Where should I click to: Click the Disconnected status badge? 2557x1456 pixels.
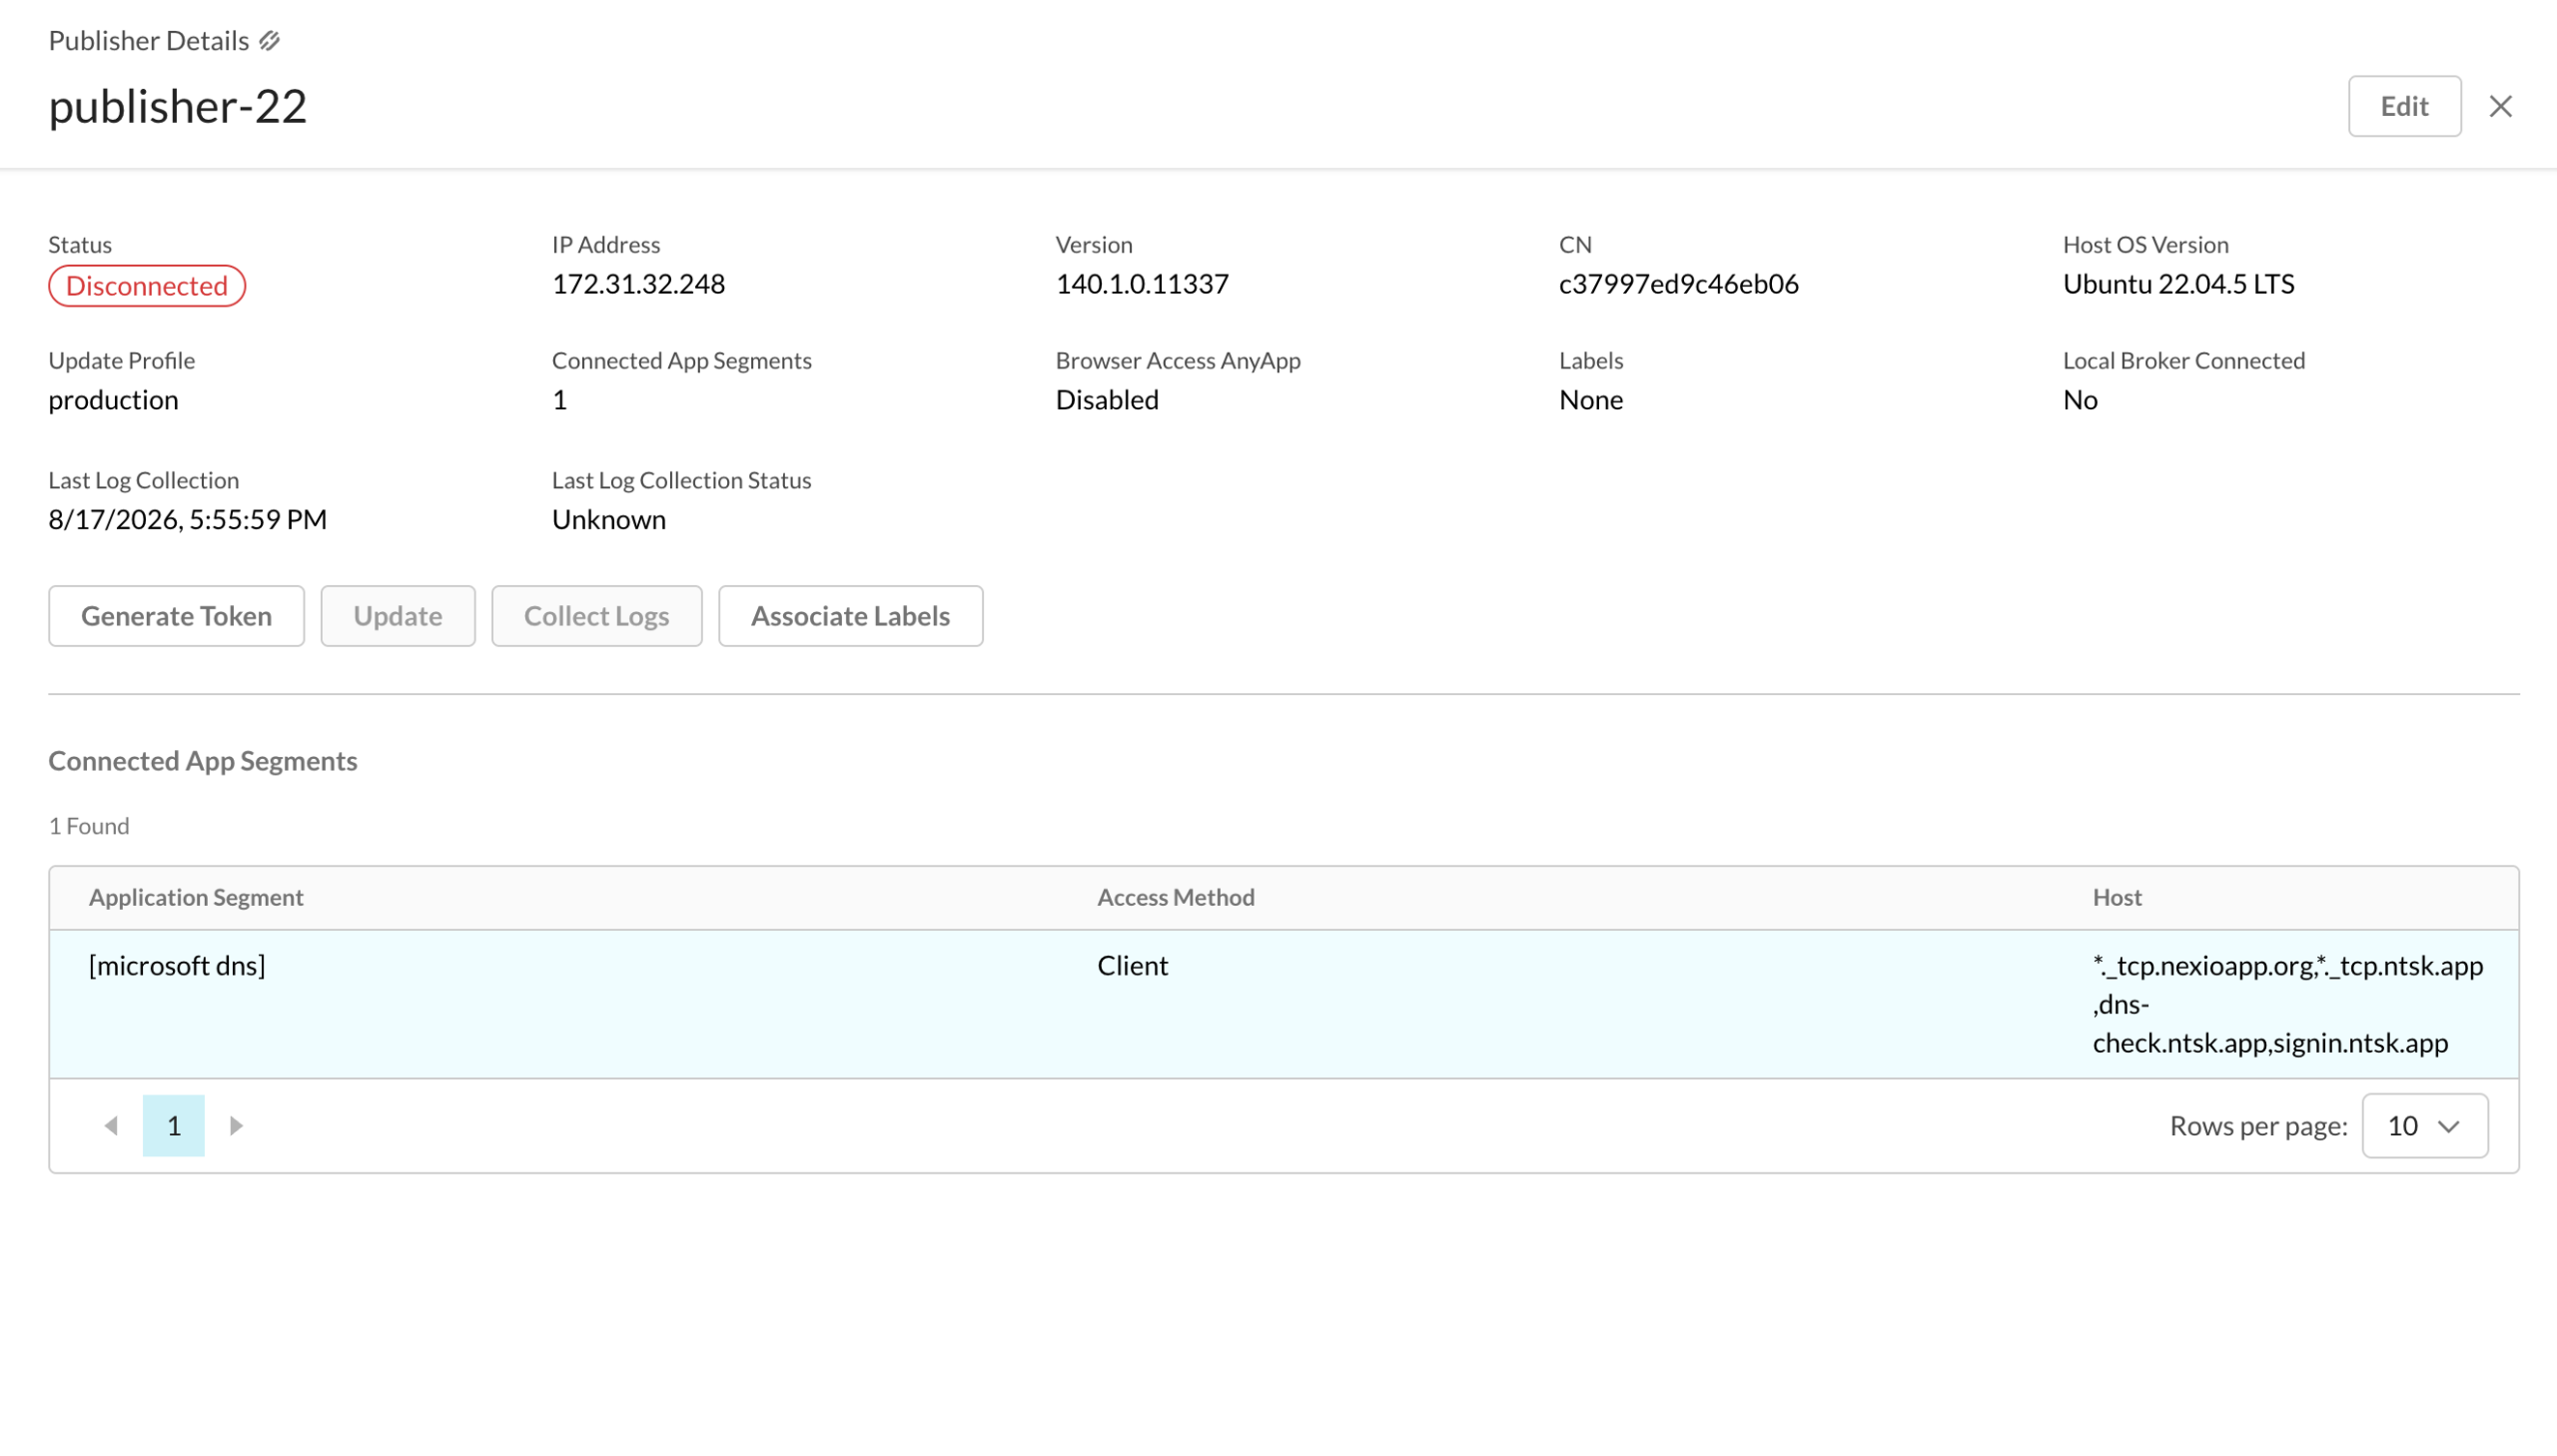pos(147,286)
